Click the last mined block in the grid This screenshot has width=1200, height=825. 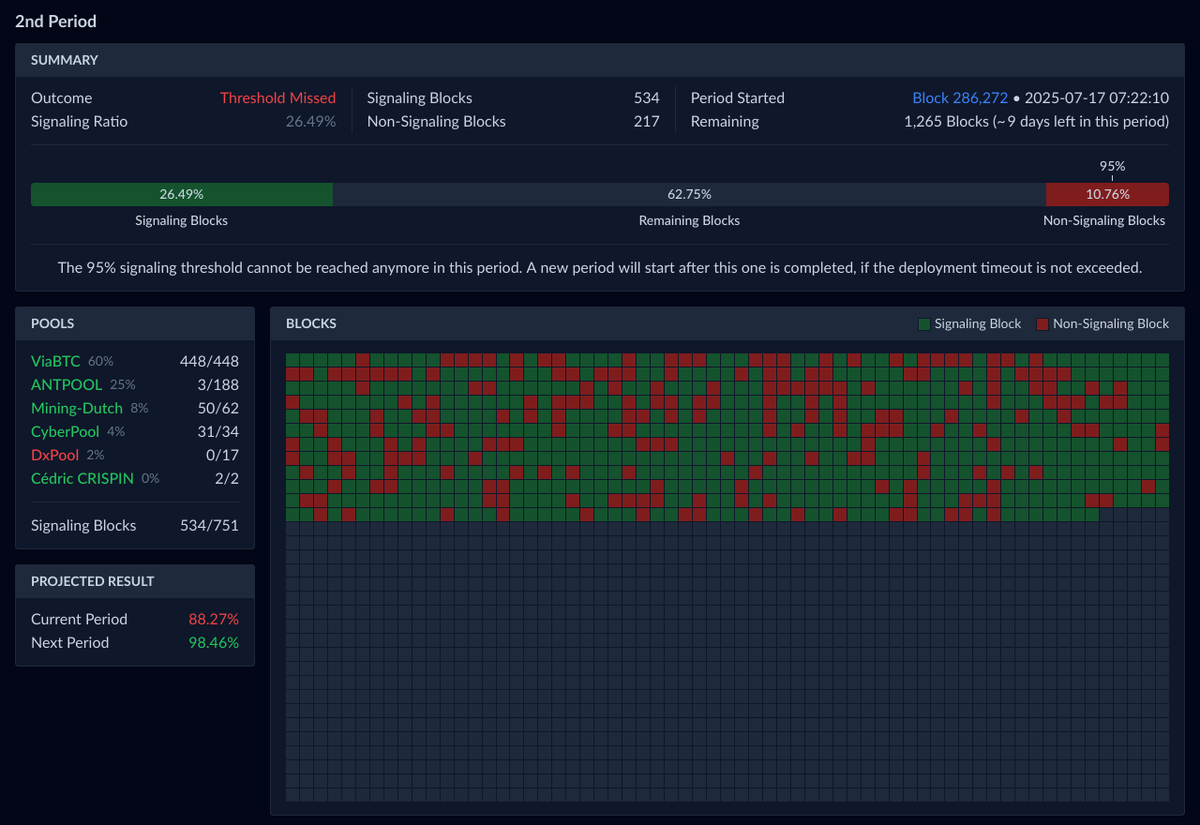pyautogui.click(x=1092, y=514)
